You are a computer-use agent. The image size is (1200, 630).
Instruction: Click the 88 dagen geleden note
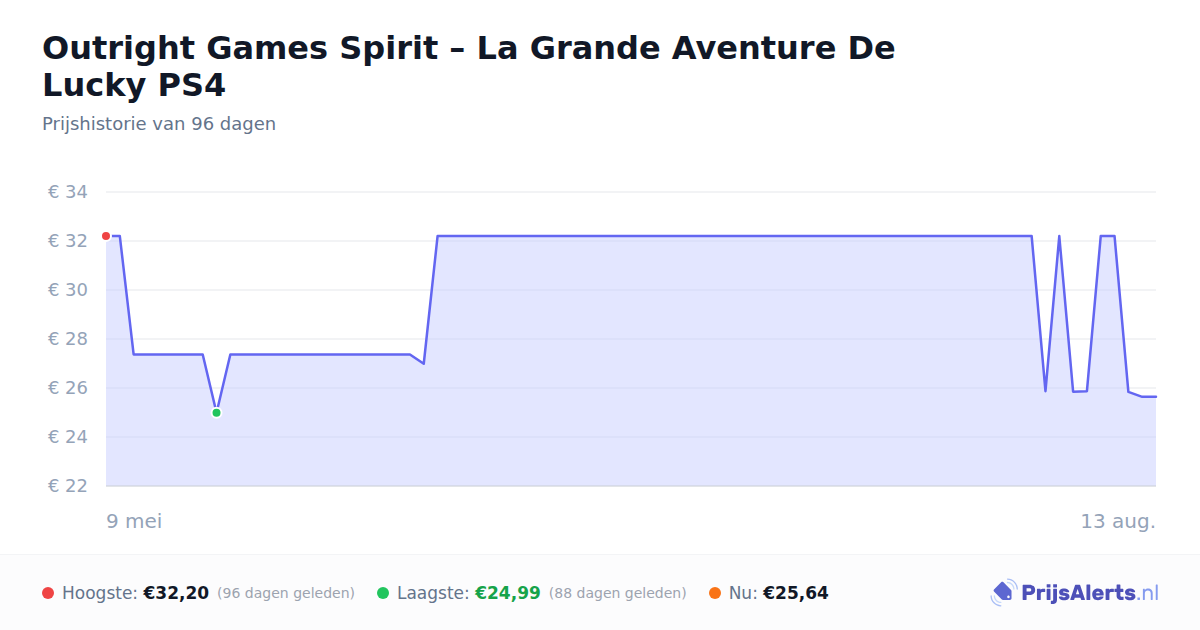[x=618, y=593]
